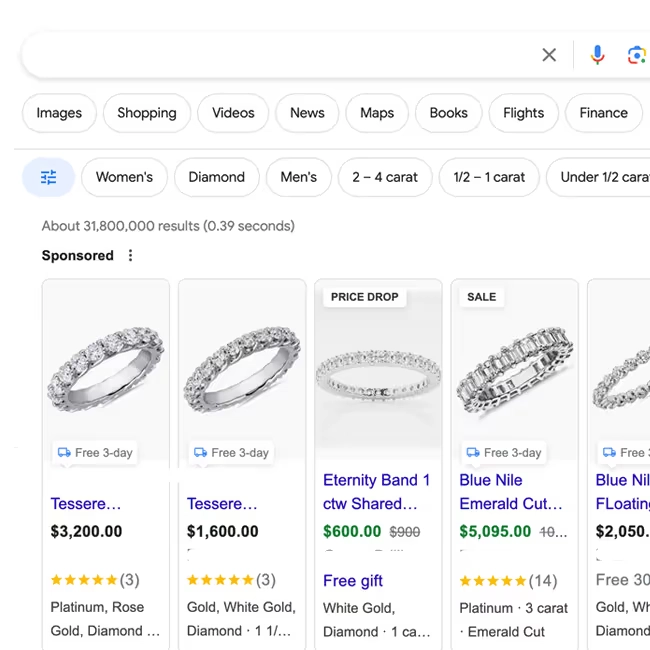This screenshot has height=650, width=650.
Task: Open the filter tools slider icon
Action: coord(49,177)
